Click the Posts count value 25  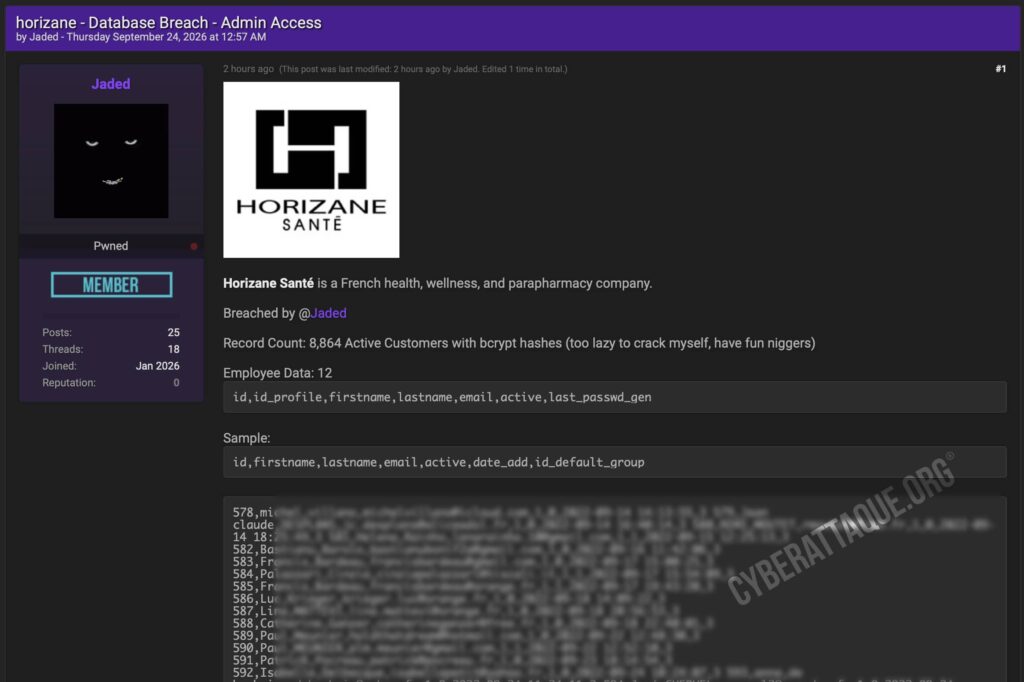tap(173, 333)
